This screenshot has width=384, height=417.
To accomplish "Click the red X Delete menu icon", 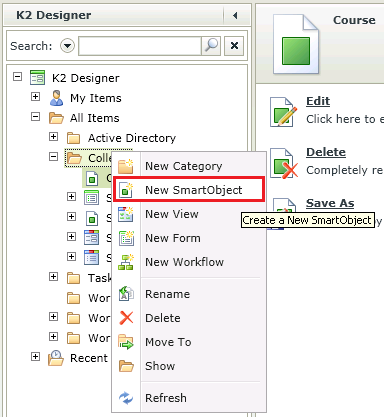I will click(126, 318).
